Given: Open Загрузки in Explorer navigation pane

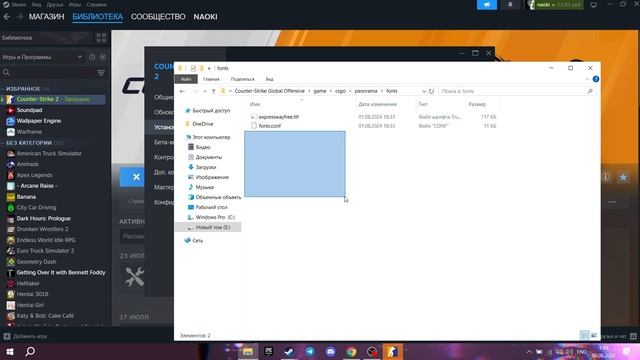Looking at the screenshot, I should pyautogui.click(x=205, y=167).
